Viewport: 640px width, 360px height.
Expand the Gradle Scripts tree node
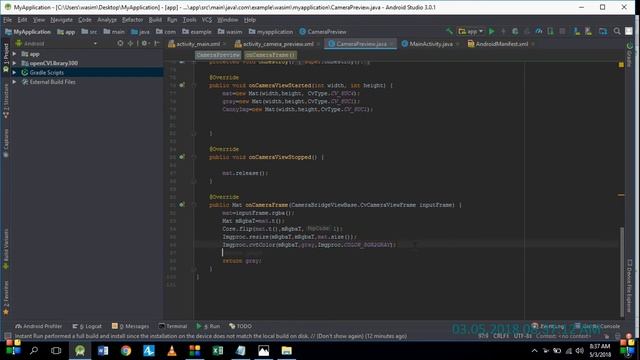(14, 73)
